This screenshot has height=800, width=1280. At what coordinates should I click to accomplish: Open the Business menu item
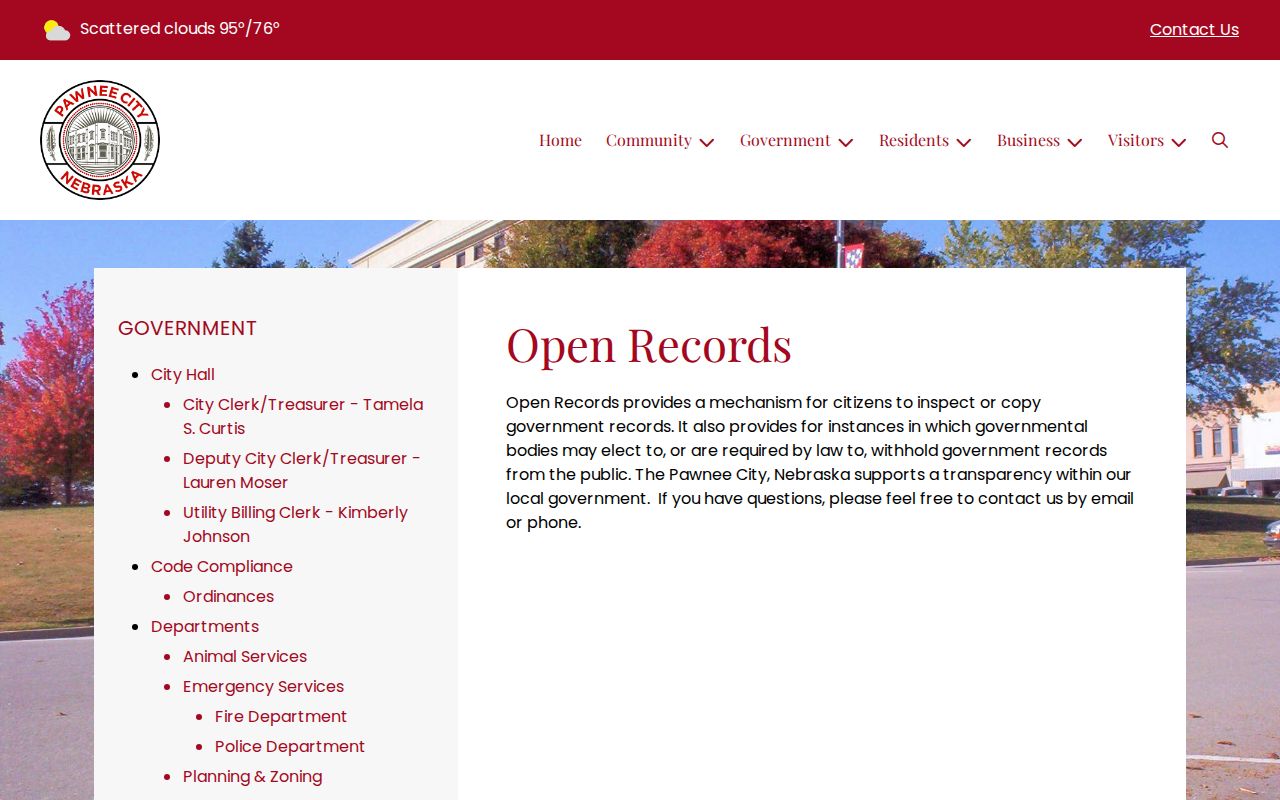tap(1028, 140)
